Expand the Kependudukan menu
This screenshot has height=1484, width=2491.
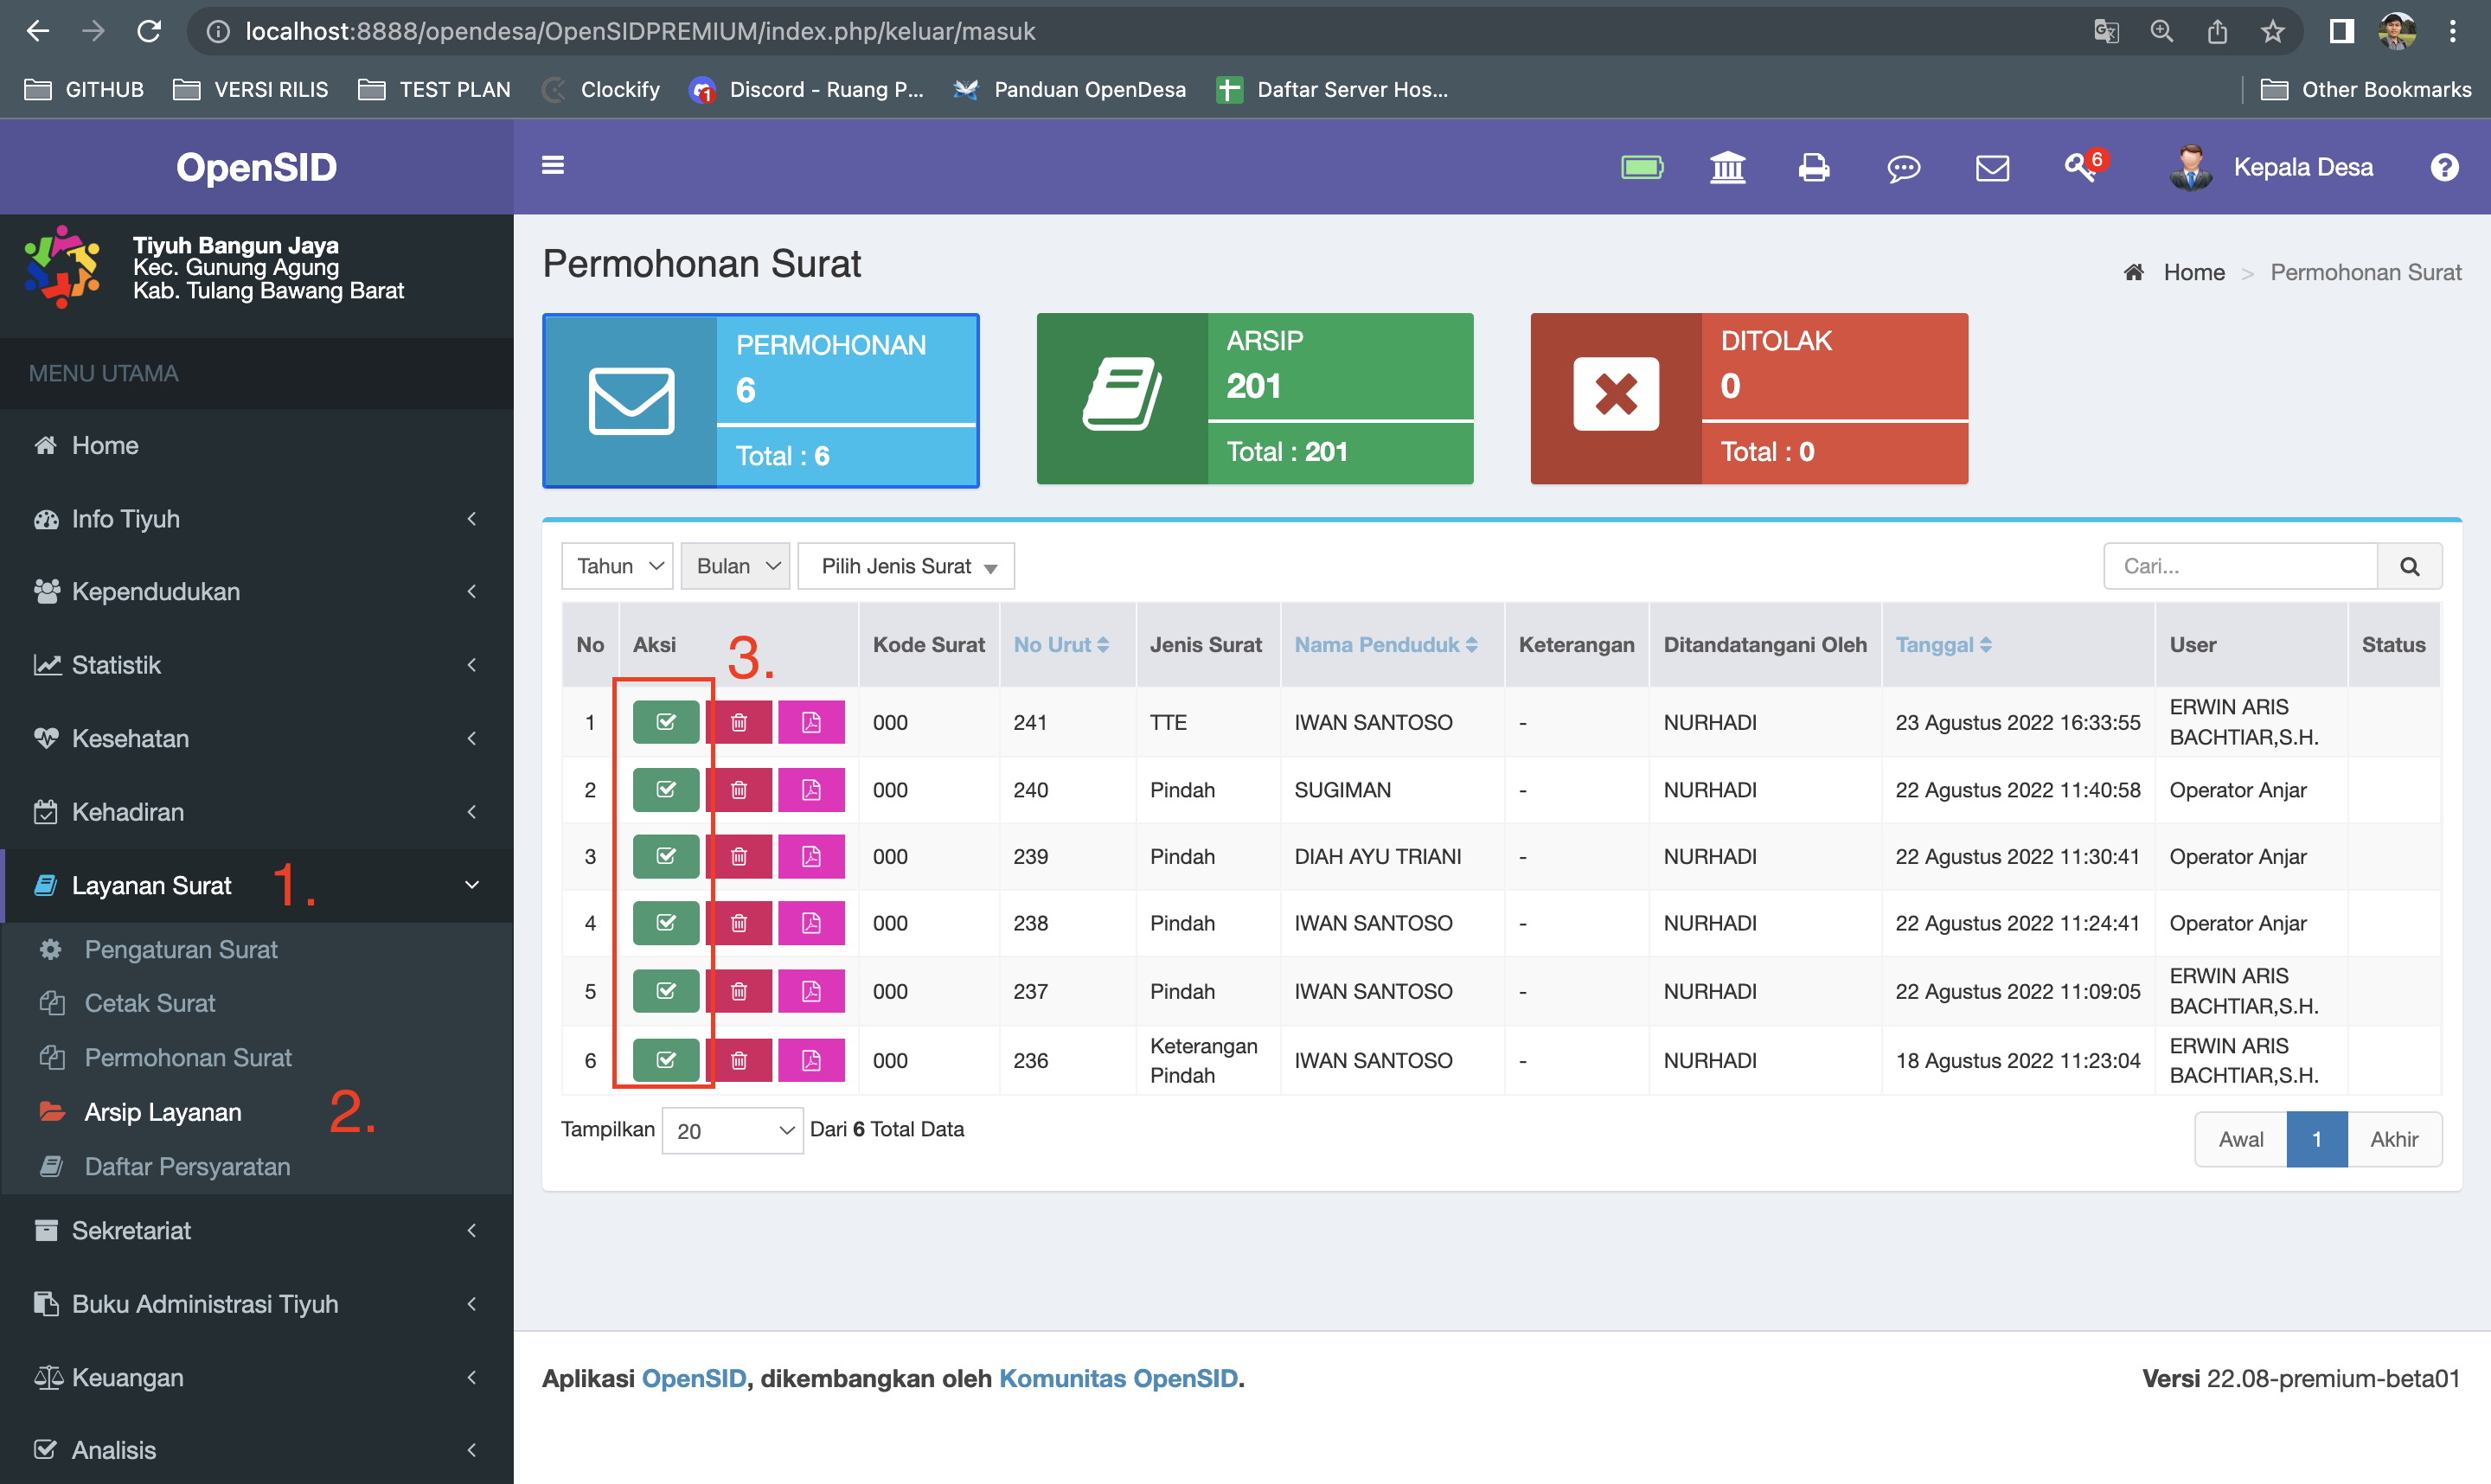[x=257, y=592]
